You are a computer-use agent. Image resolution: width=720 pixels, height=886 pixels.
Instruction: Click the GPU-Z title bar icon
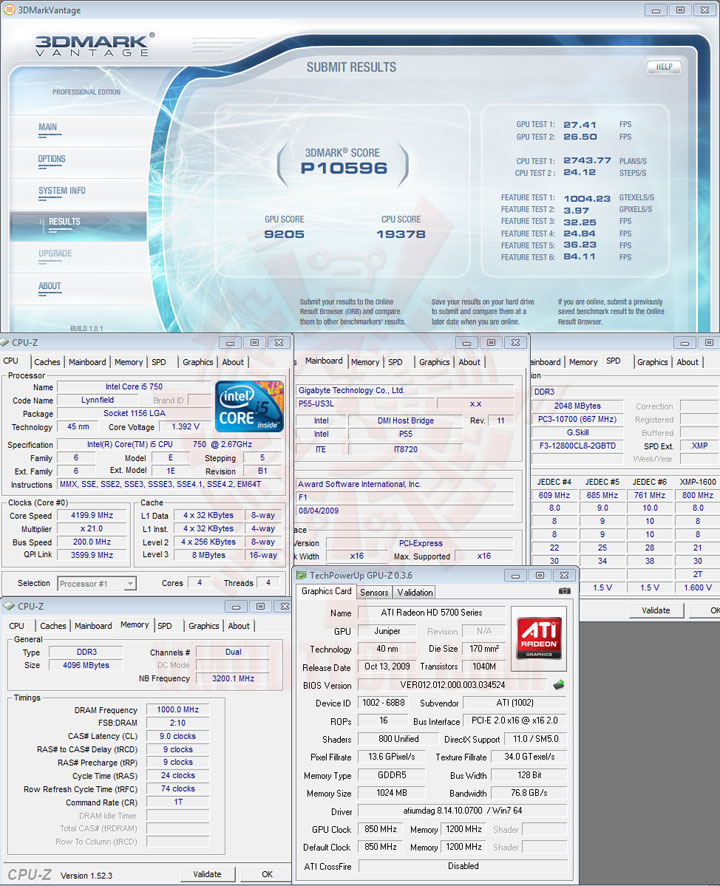(301, 575)
